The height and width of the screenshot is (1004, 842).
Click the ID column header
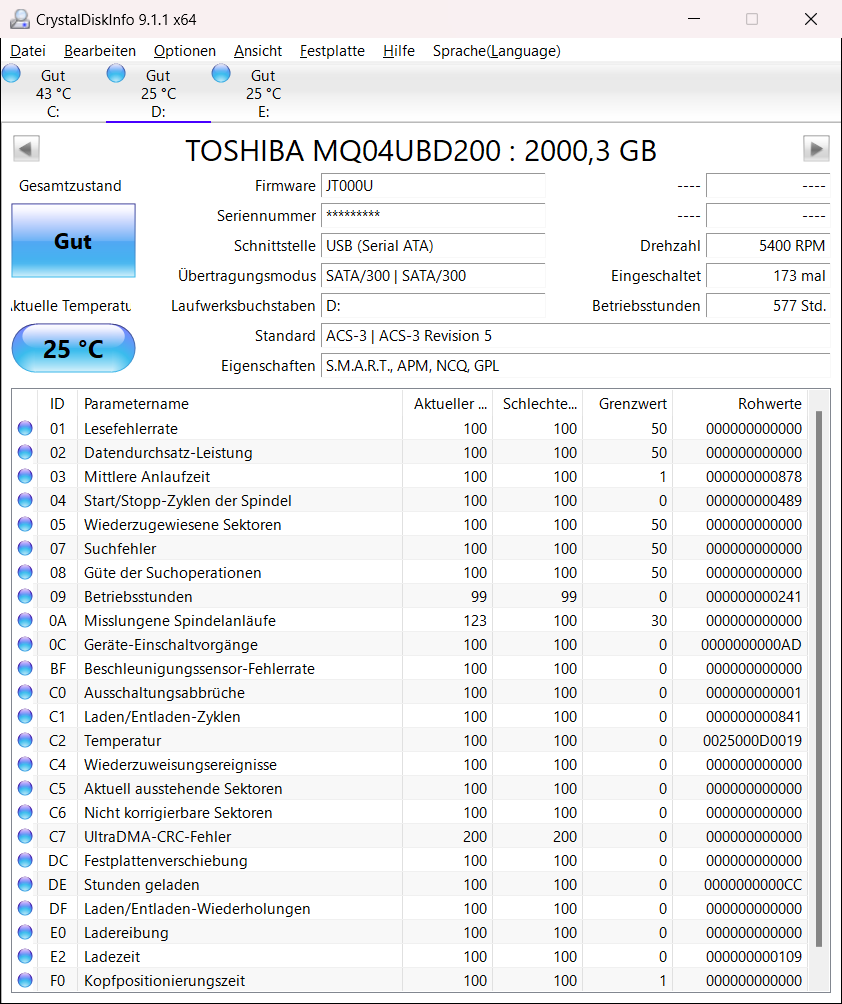(57, 403)
